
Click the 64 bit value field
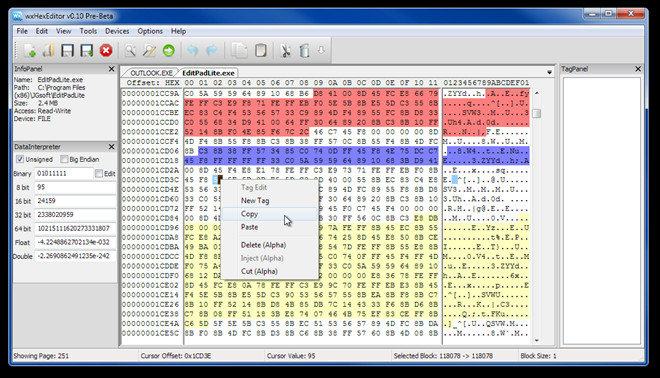(75, 229)
